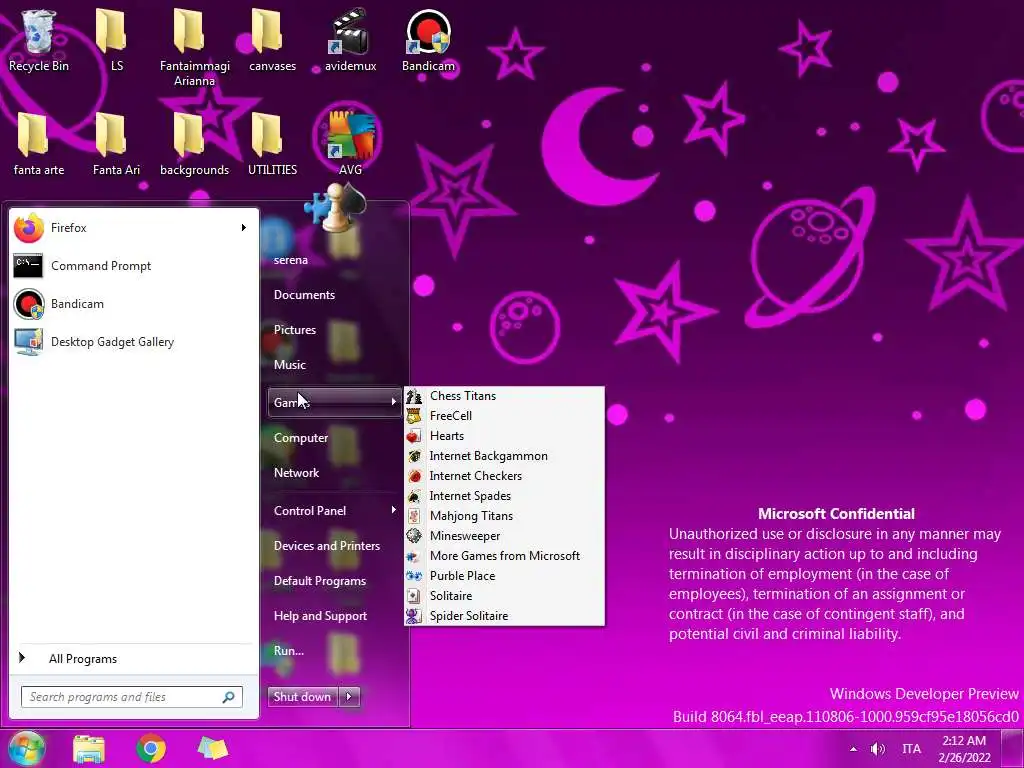Open Documents from Start menu
1024x768 pixels.
pyautogui.click(x=304, y=295)
